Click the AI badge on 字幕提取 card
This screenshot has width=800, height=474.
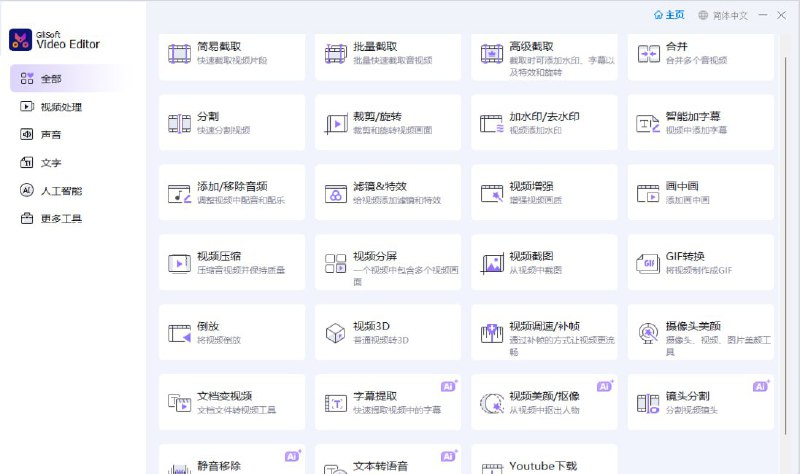click(449, 386)
